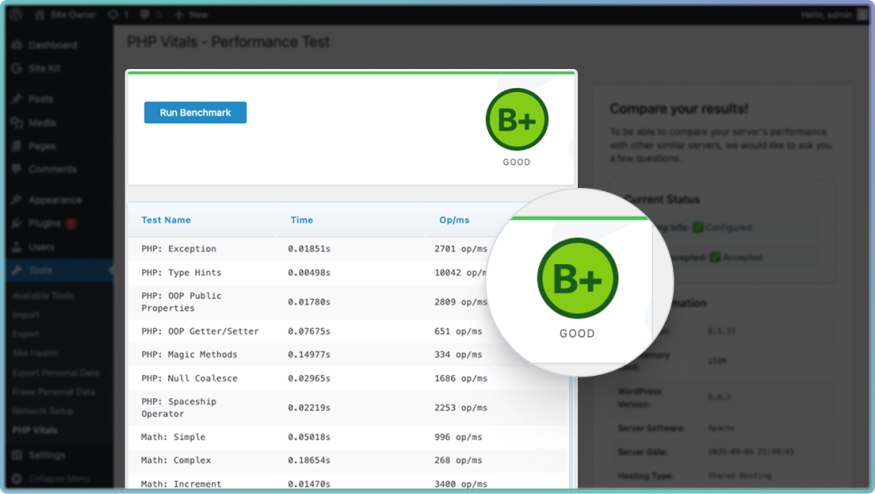Open the Site Health submenu link
The image size is (875, 494).
pos(35,353)
